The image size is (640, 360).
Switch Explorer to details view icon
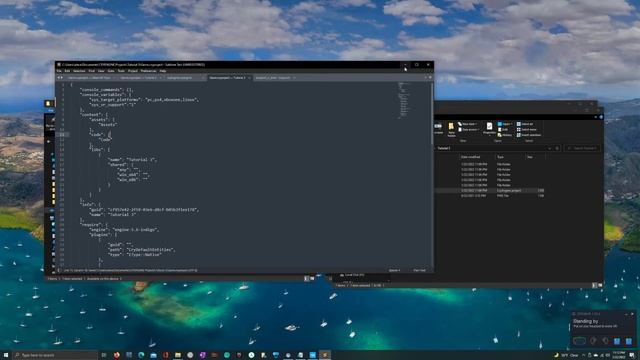[x=594, y=285]
